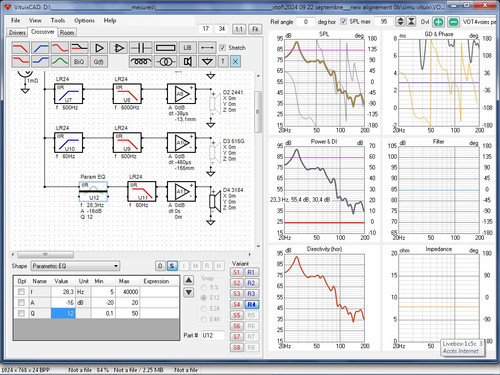Screen dimensions: 500x375
Task: Move parameter row down with down arrow
Action: click(189, 292)
